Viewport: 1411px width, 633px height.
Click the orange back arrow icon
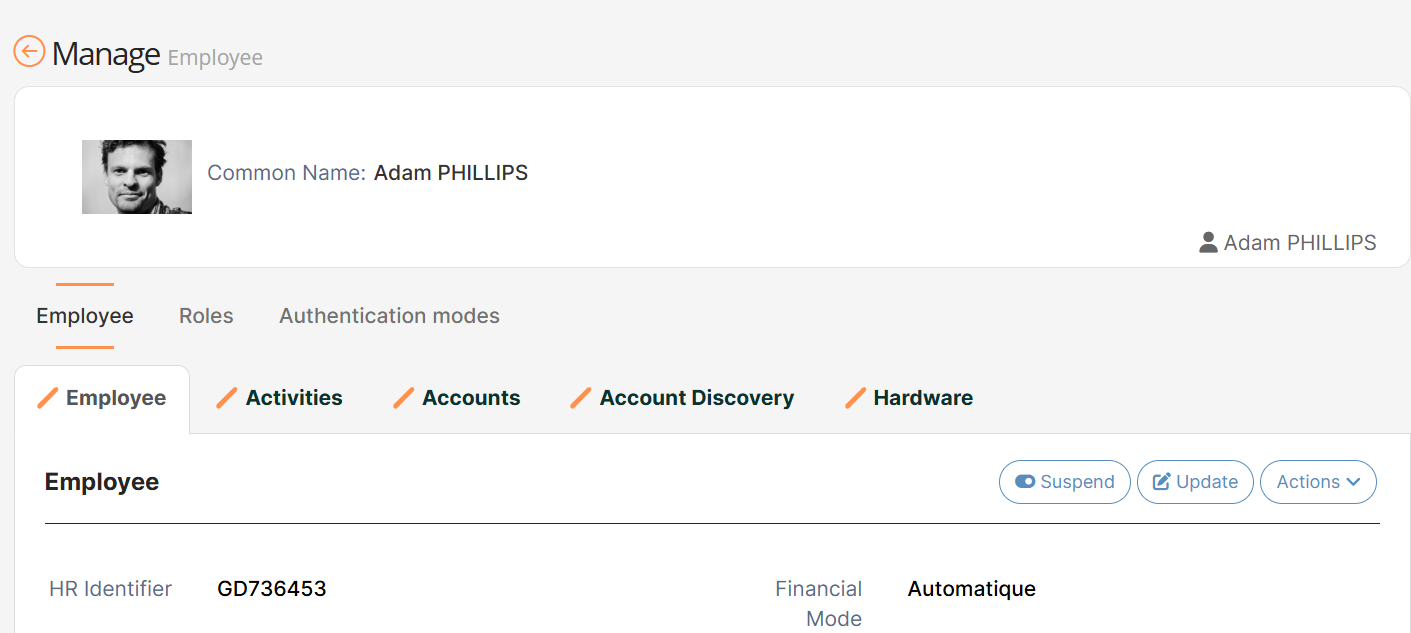29,51
